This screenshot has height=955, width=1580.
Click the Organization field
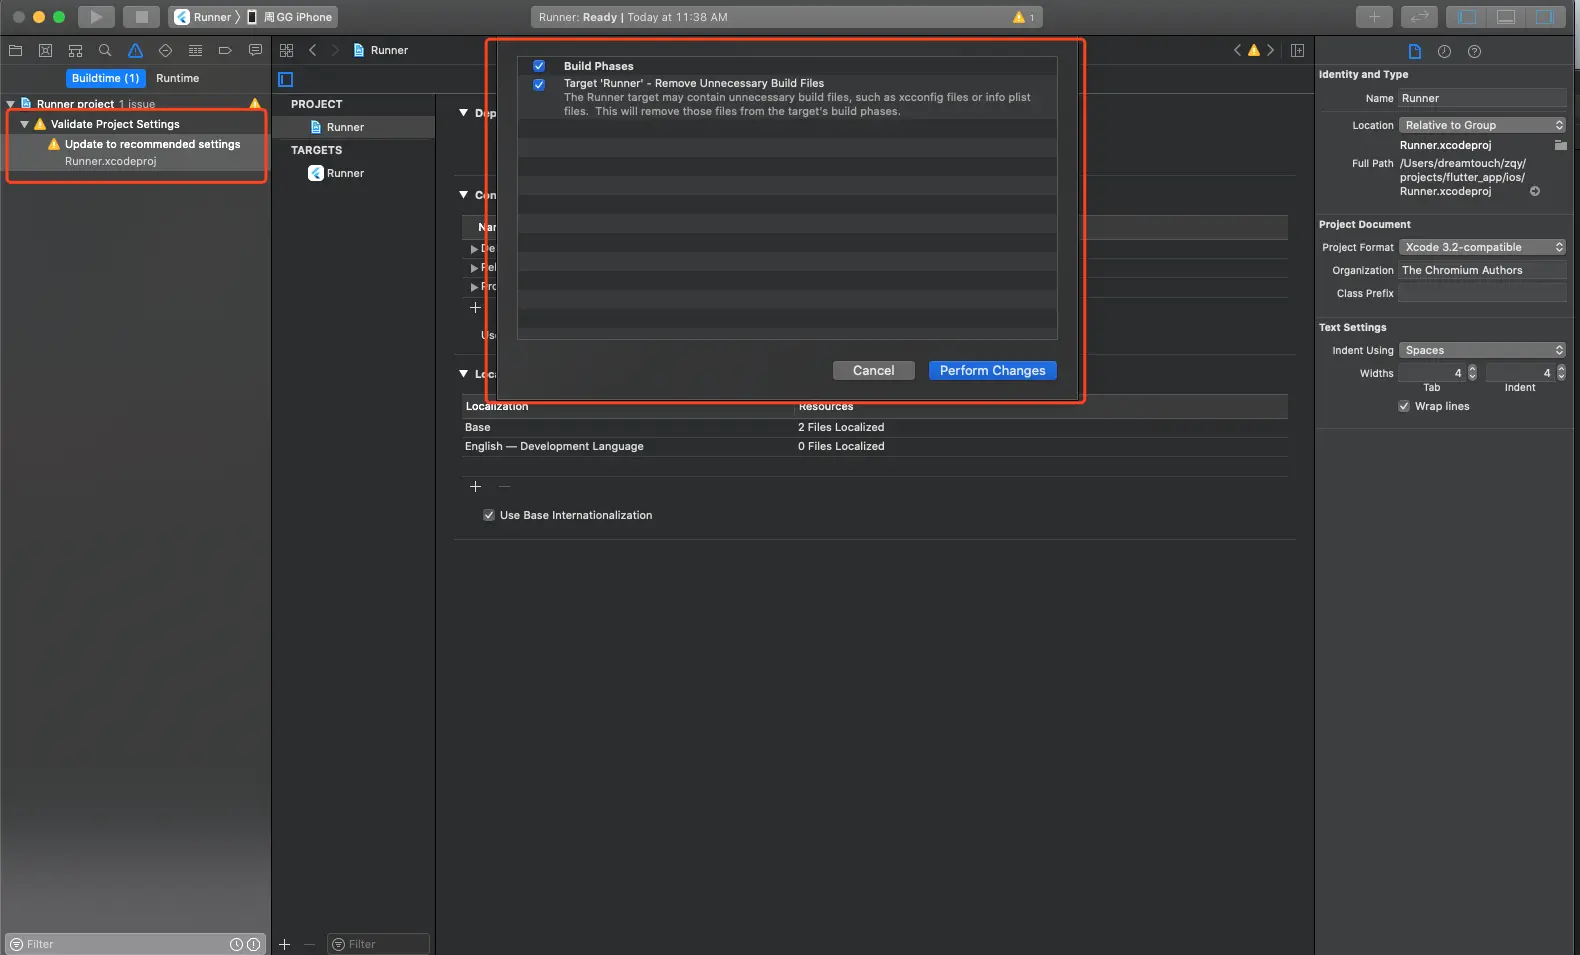pyautogui.click(x=1482, y=270)
